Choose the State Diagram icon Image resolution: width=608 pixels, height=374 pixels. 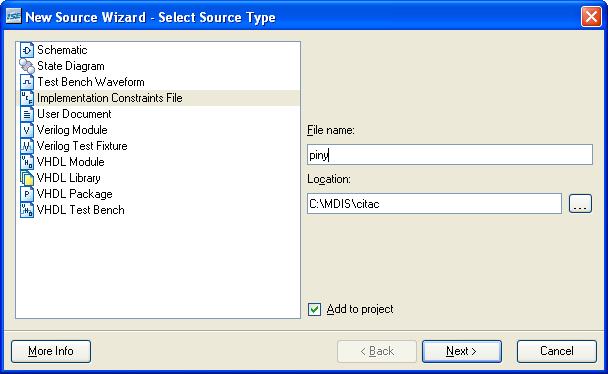[x=27, y=66]
